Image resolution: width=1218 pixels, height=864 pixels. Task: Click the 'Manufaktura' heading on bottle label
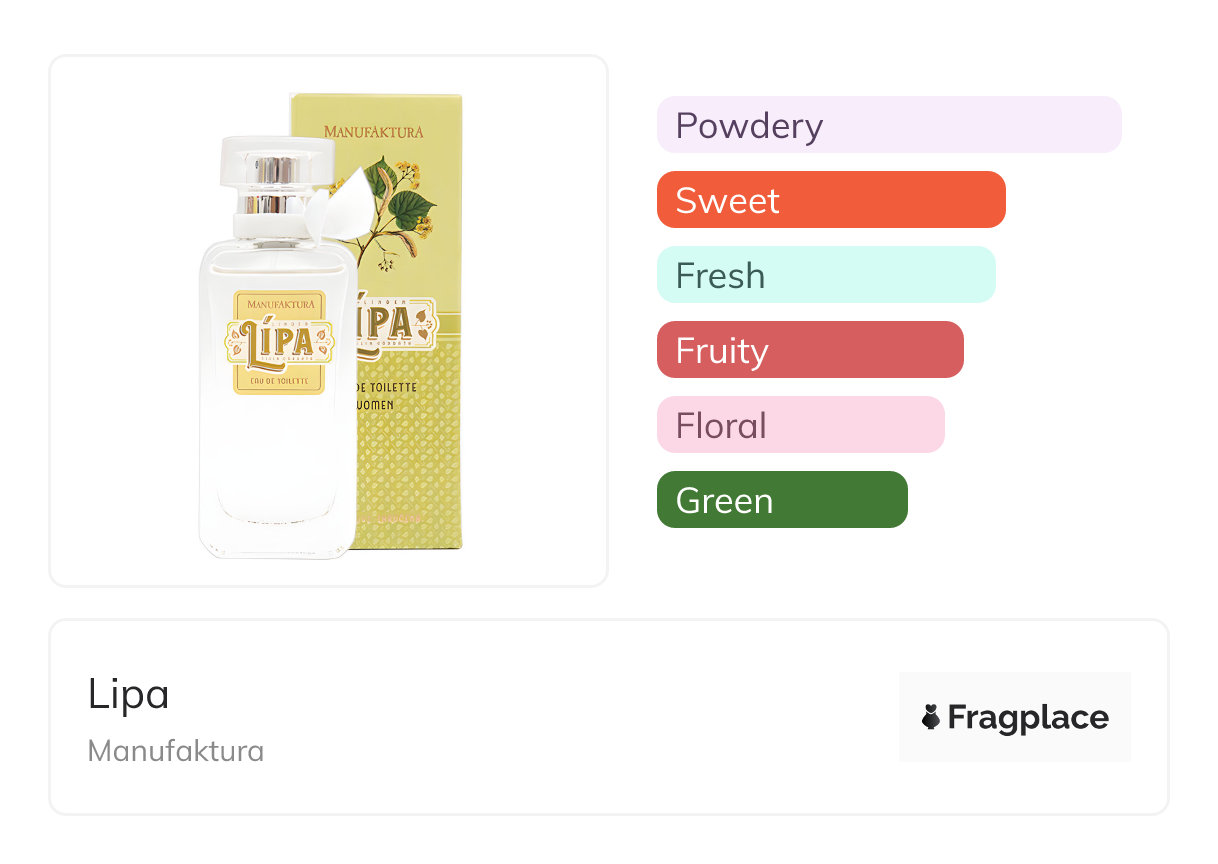click(x=279, y=301)
